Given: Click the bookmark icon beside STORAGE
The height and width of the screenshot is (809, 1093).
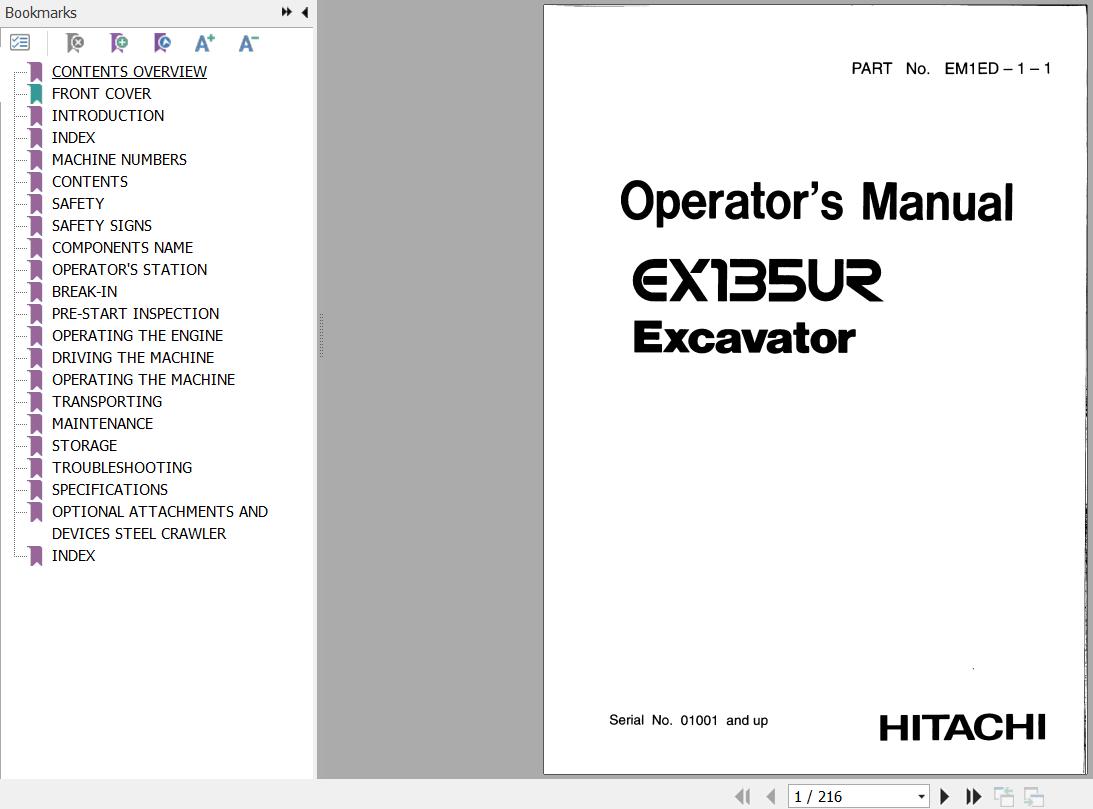Looking at the screenshot, I should [x=36, y=445].
